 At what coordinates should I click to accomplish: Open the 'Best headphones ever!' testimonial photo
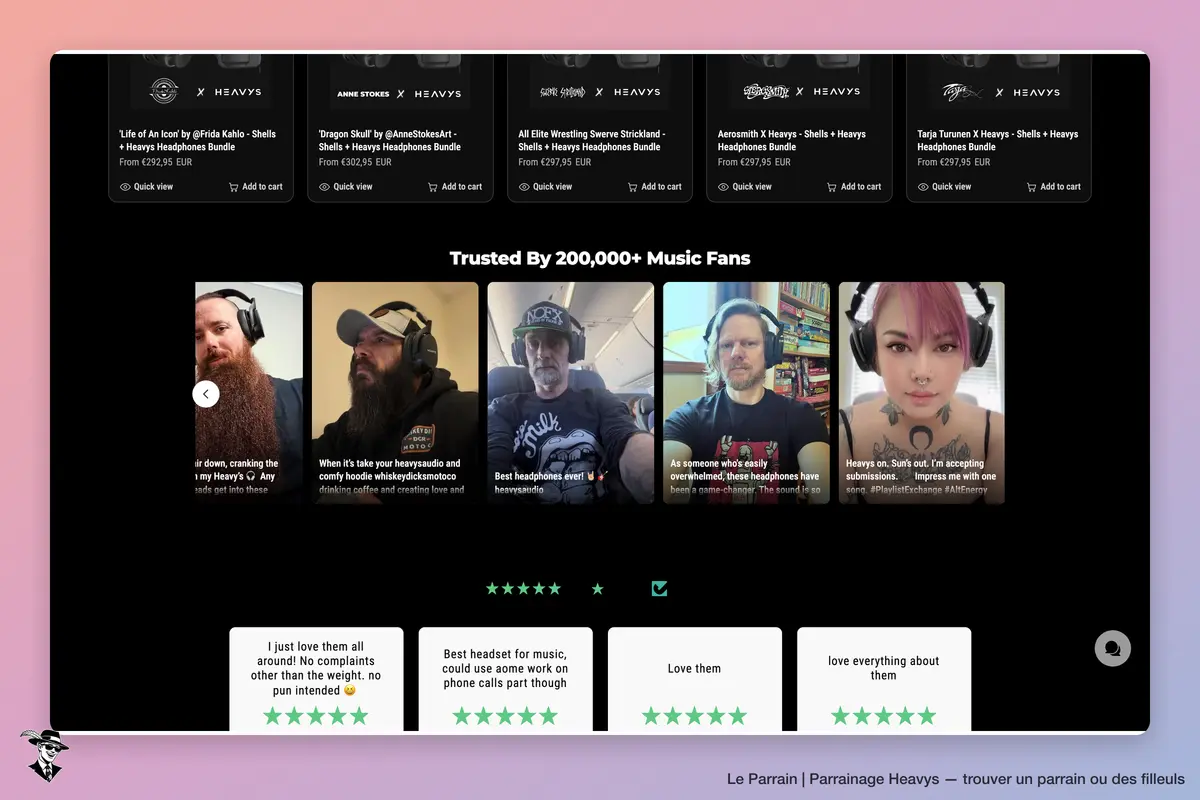coord(571,392)
